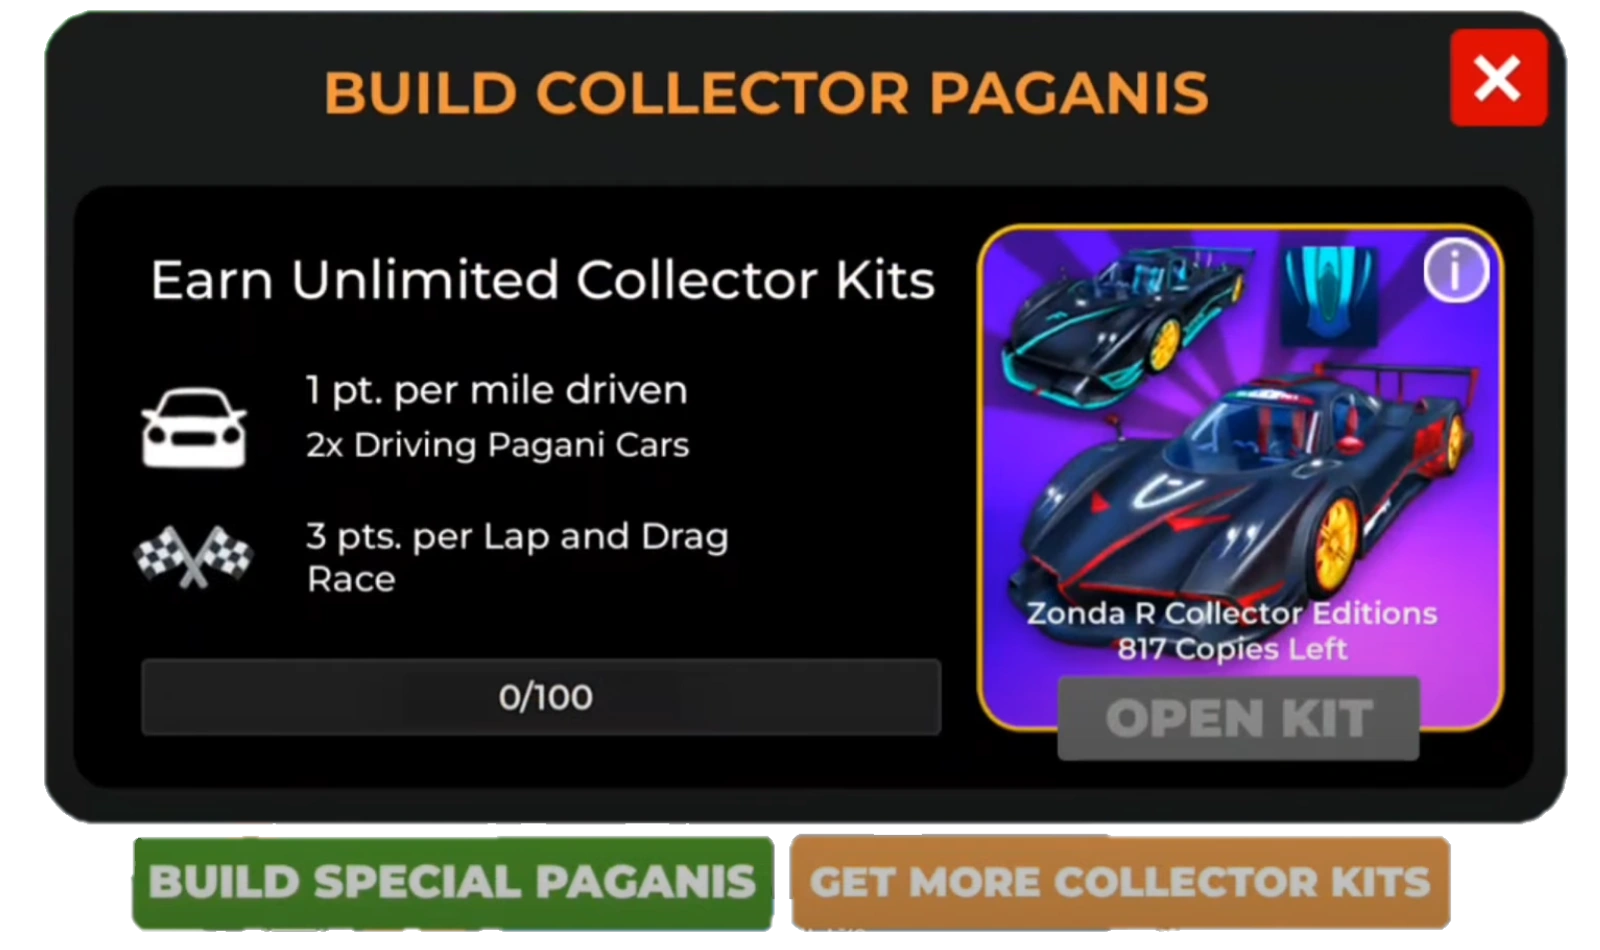Click the Earn Unlimited Collector Kits heading
Image resolution: width=1600 pixels, height=950 pixels.
pos(543,280)
